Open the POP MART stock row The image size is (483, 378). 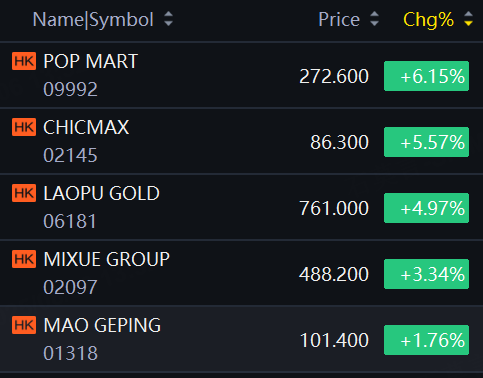click(x=241, y=75)
